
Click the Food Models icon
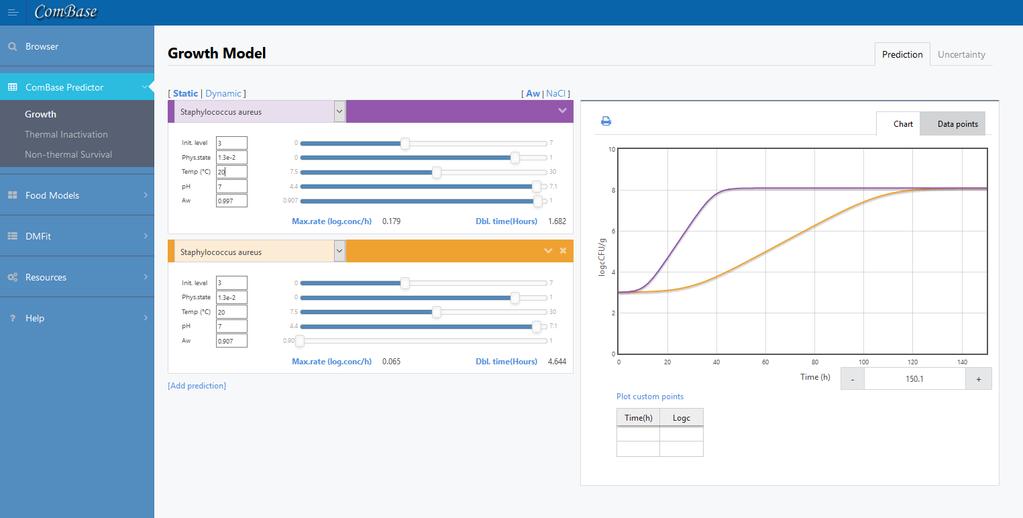point(12,195)
